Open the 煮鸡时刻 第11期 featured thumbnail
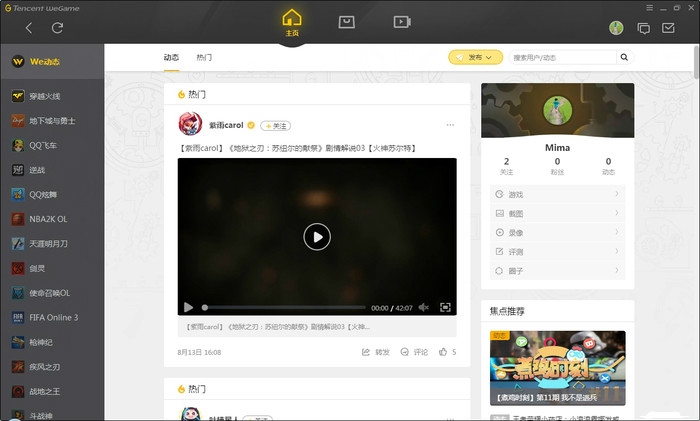This screenshot has height=421, width=700. 558,368
